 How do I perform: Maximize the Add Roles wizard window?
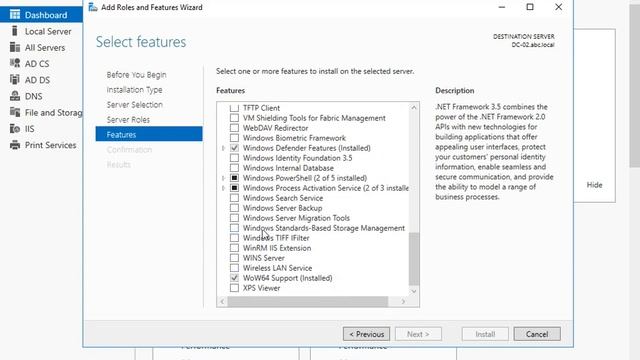click(530, 7)
